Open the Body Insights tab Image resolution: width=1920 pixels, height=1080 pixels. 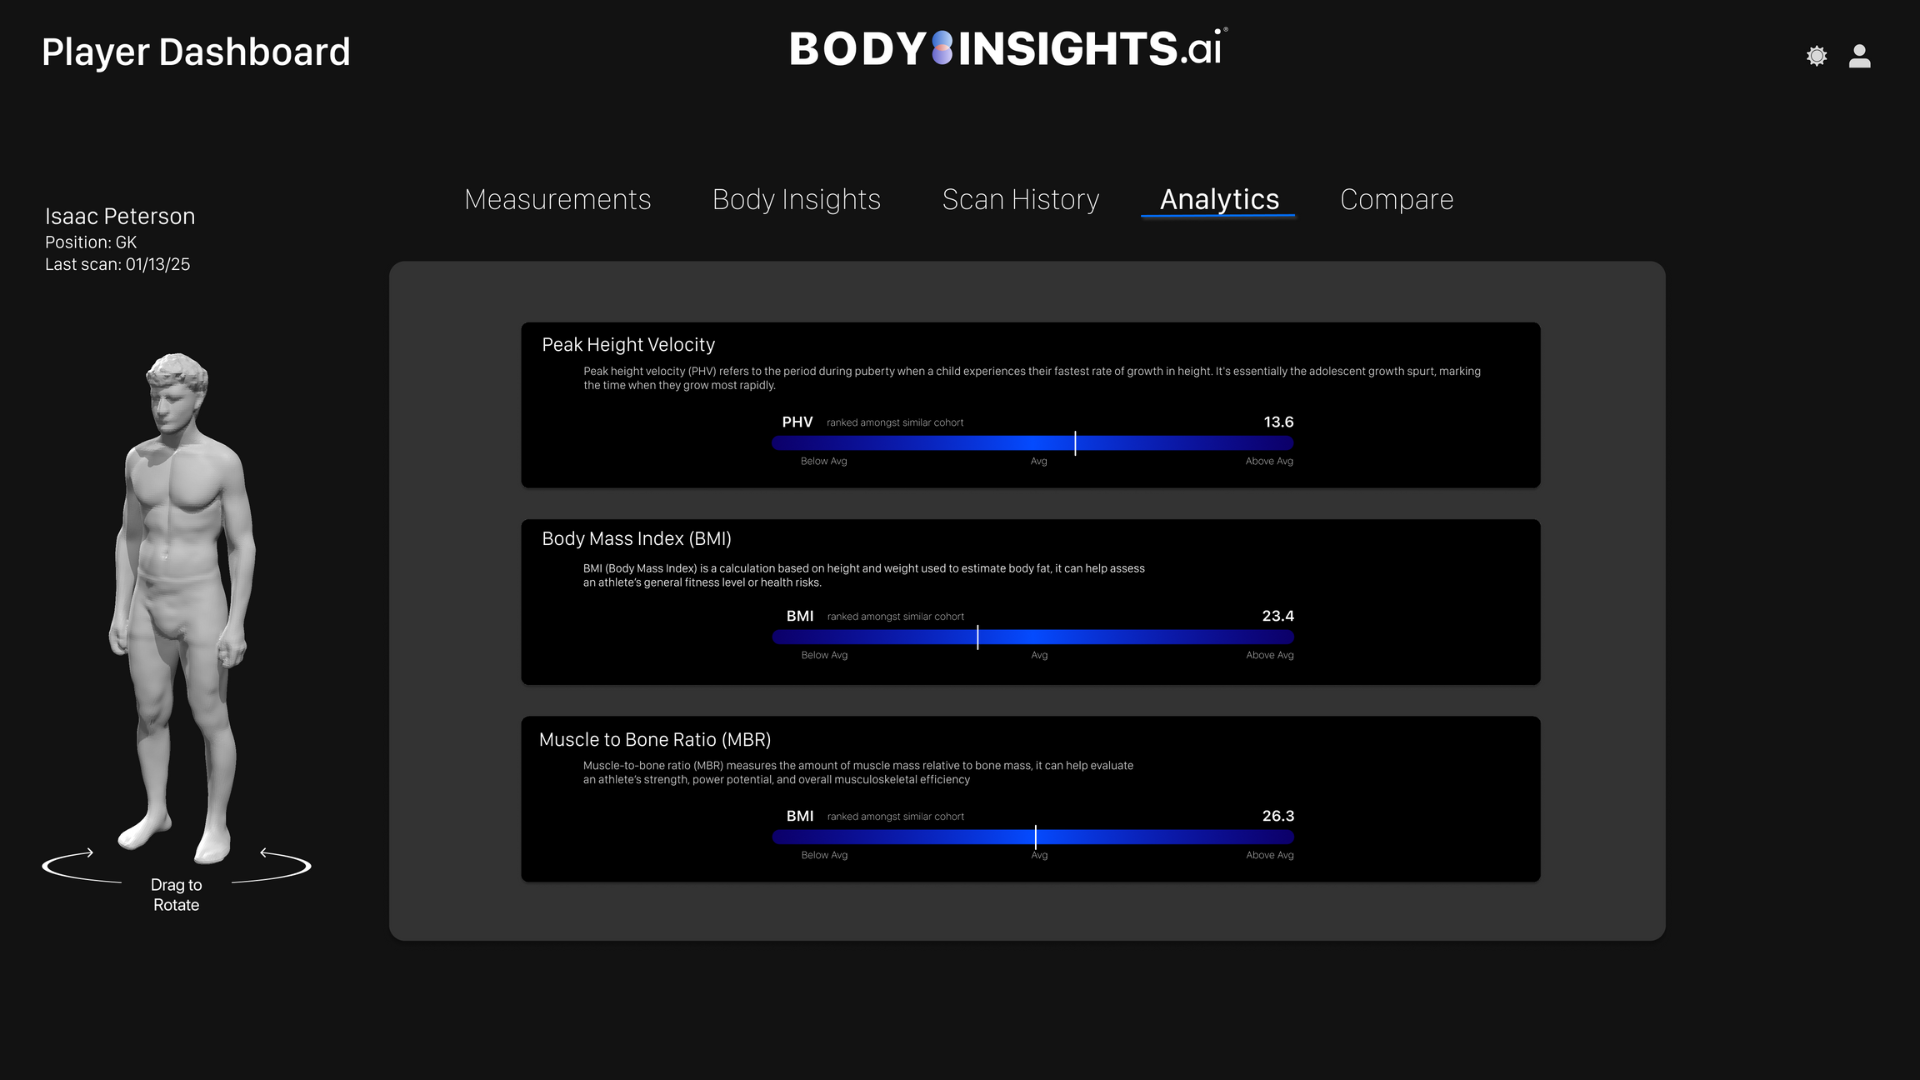[x=796, y=199]
